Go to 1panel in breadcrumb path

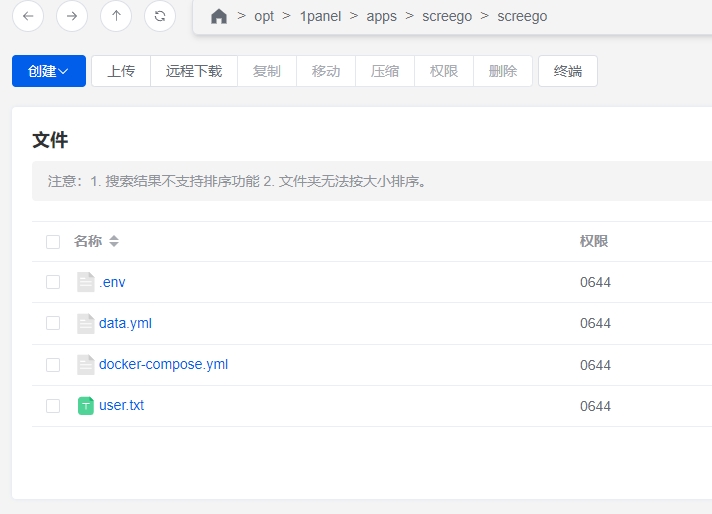(320, 16)
